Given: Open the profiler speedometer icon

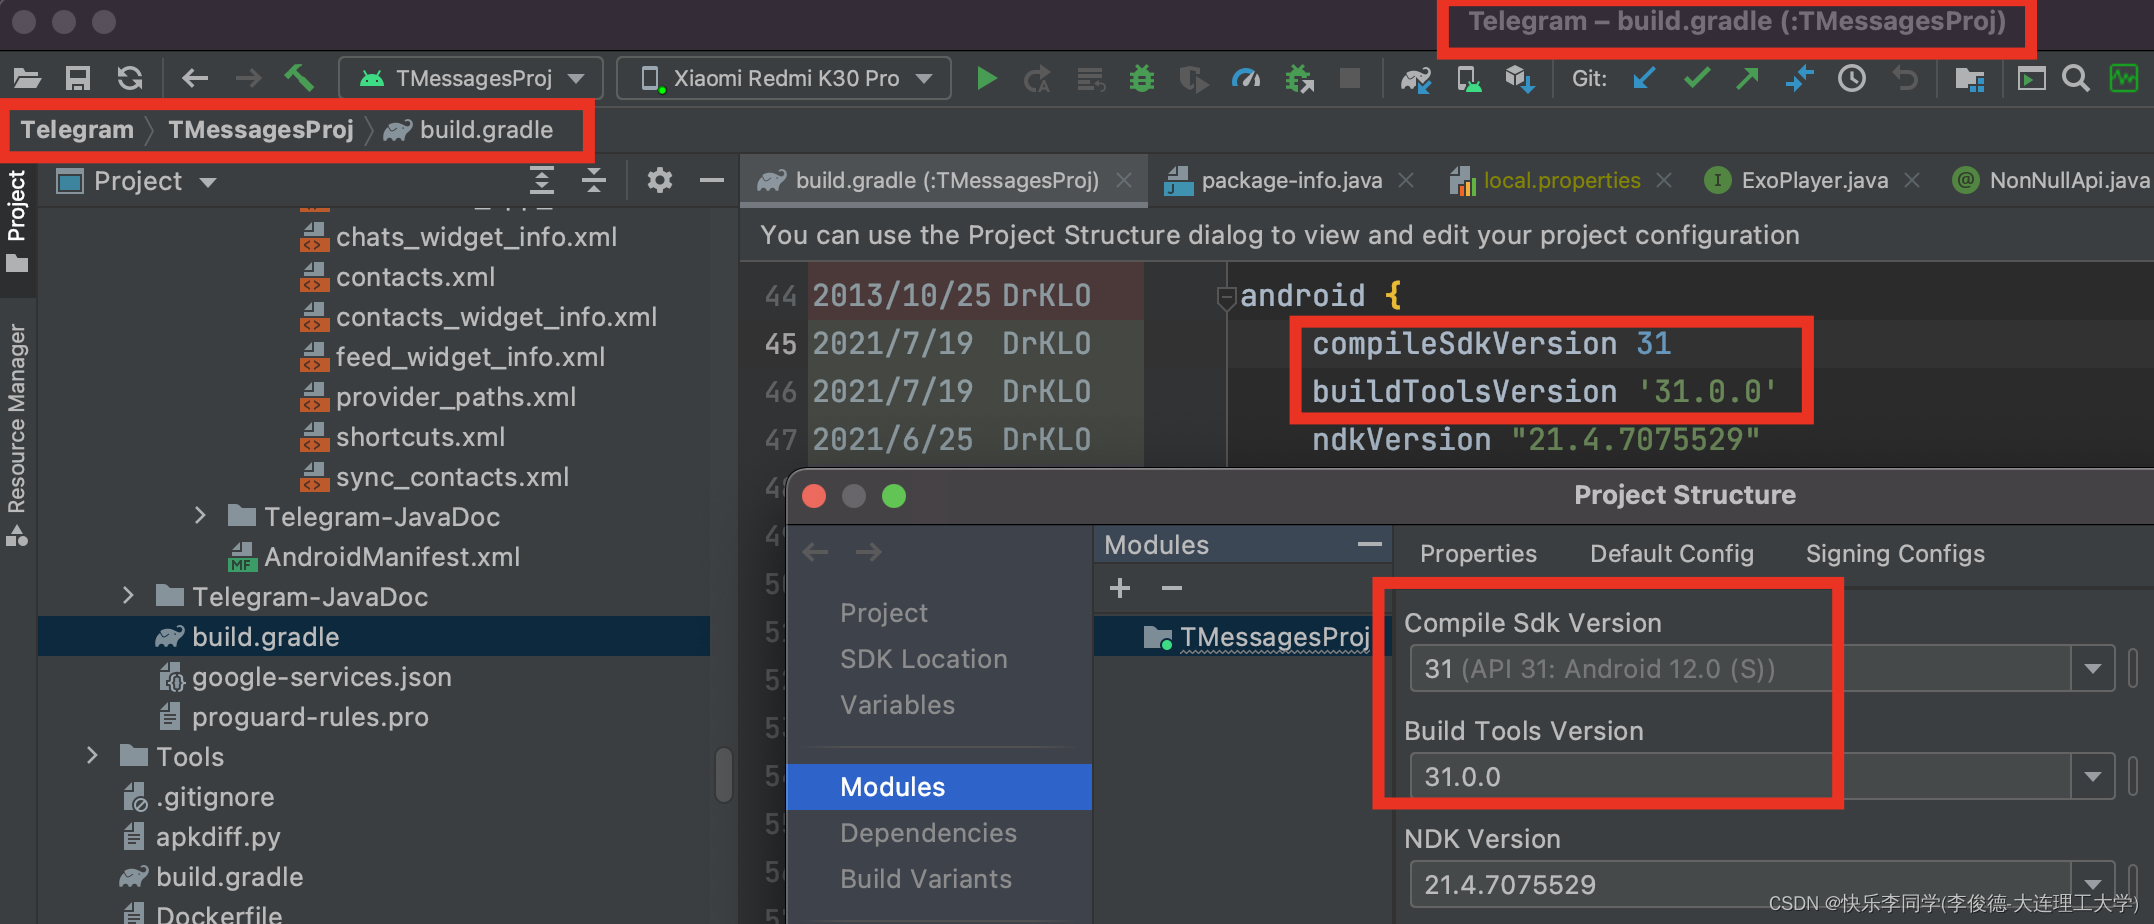Looking at the screenshot, I should click(1246, 78).
